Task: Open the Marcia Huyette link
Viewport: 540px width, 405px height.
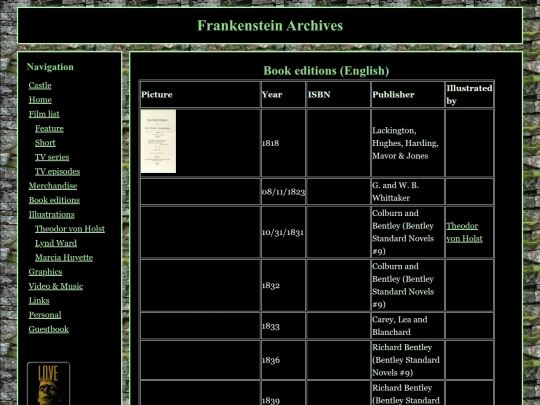Action: (x=64, y=258)
